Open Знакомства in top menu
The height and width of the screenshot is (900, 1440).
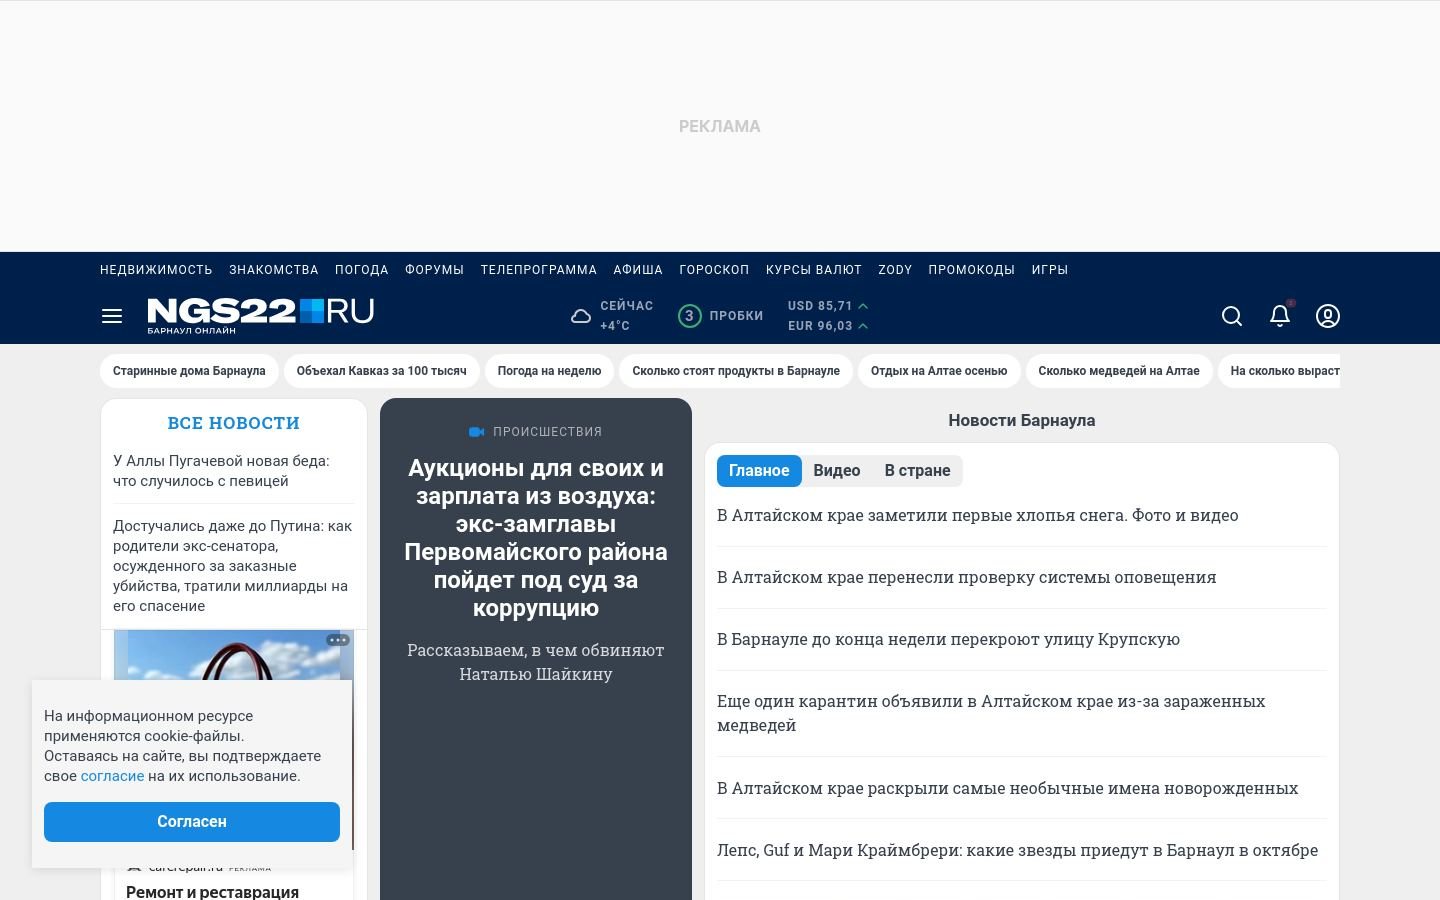click(274, 270)
